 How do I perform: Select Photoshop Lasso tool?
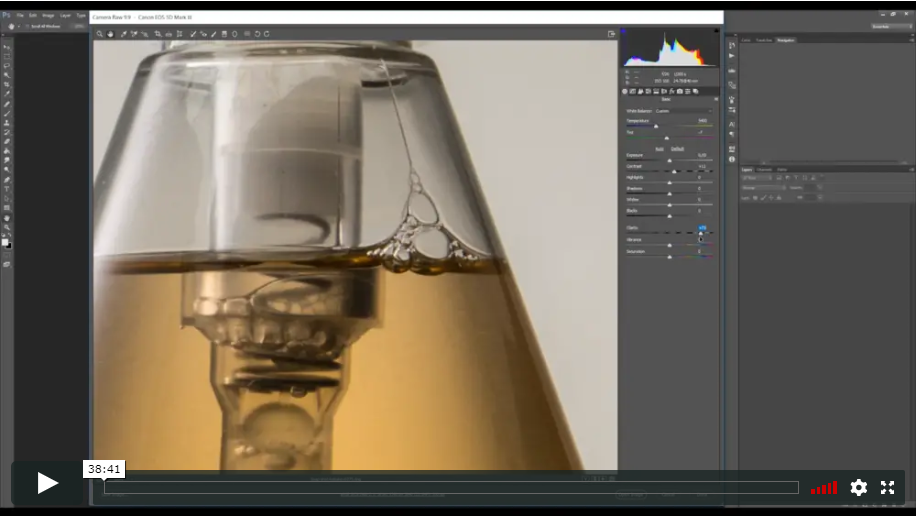tap(7, 66)
